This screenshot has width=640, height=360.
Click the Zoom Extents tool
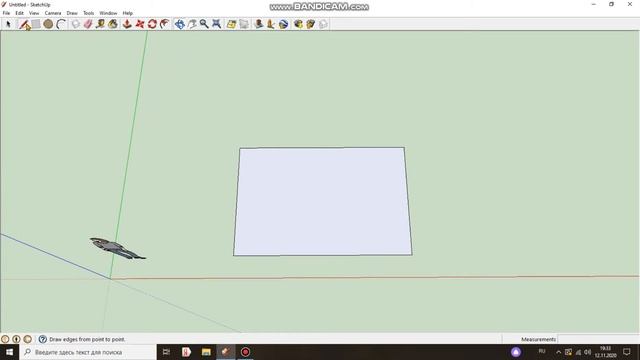(216, 24)
